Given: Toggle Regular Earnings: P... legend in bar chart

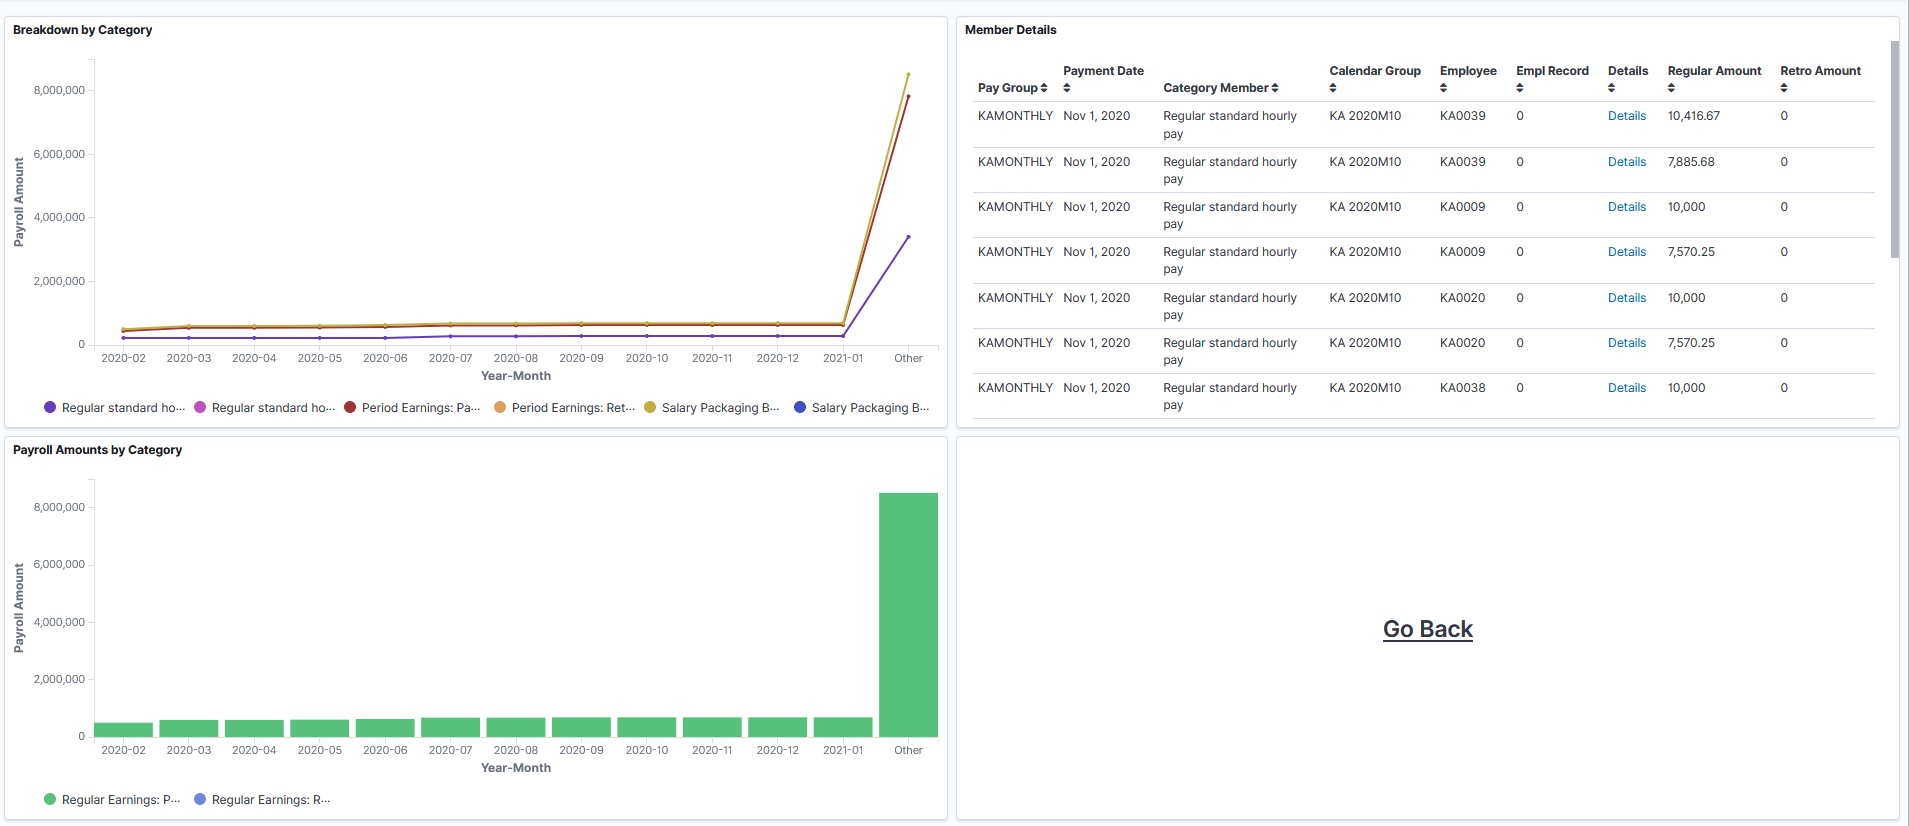Looking at the screenshot, I should click(x=112, y=800).
